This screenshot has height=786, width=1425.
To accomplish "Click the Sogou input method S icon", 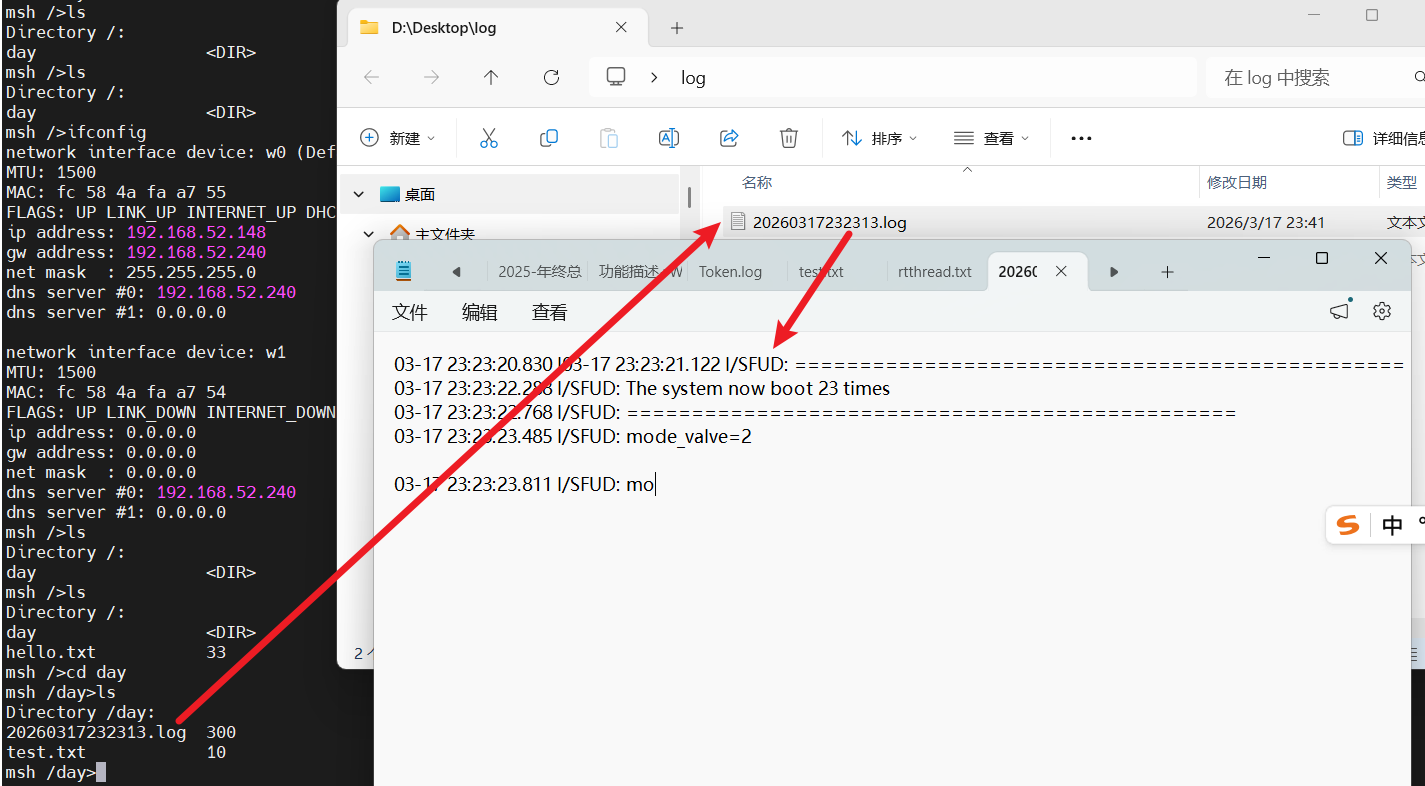I will tap(1349, 525).
